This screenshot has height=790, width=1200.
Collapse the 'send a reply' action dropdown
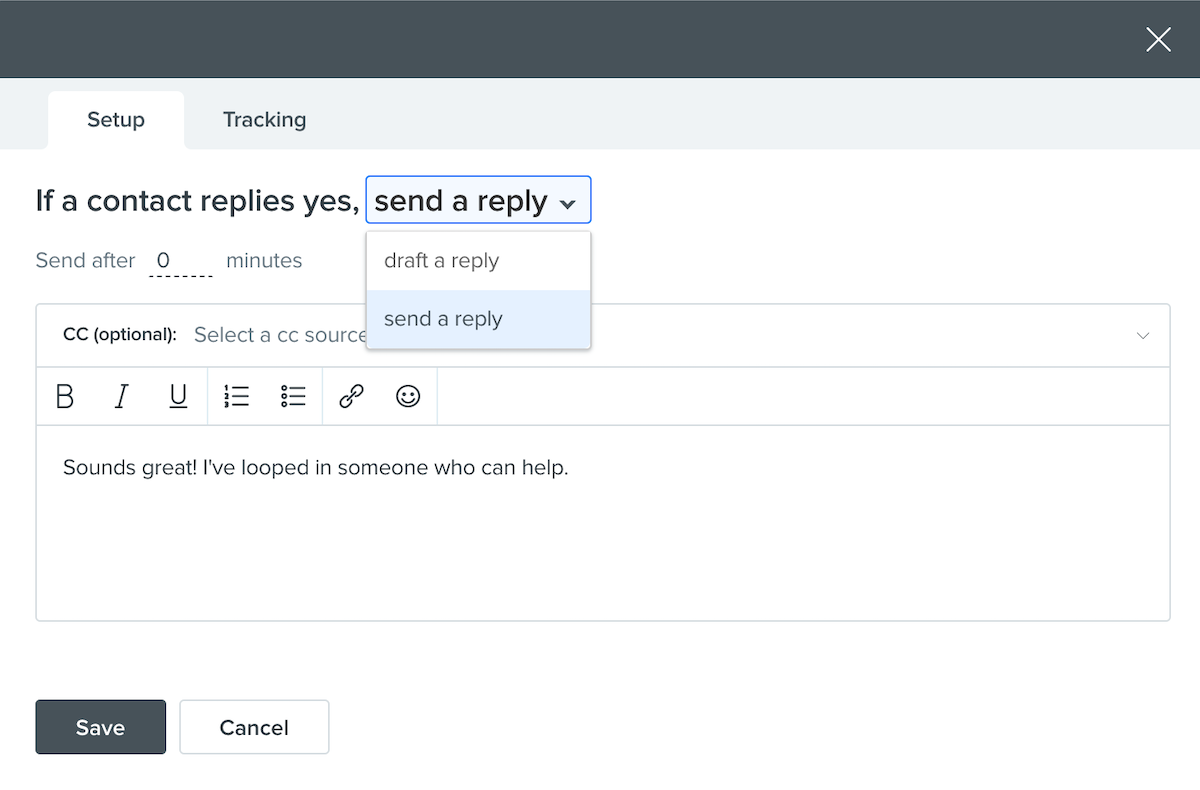[478, 200]
